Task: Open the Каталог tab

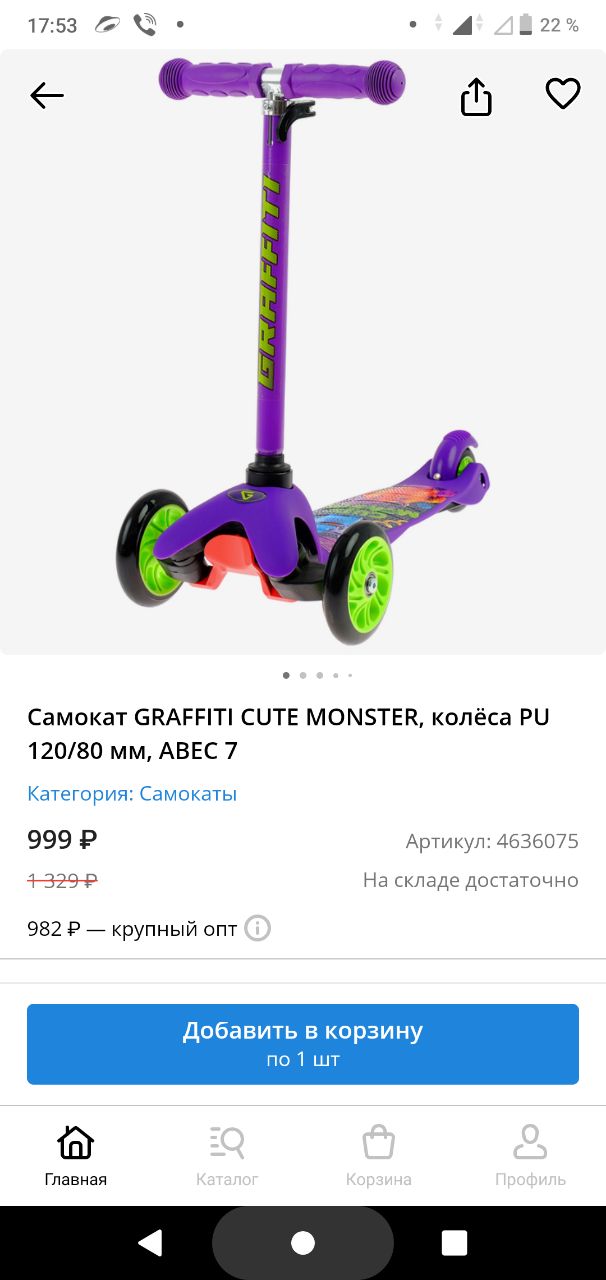Action: pyautogui.click(x=227, y=1155)
